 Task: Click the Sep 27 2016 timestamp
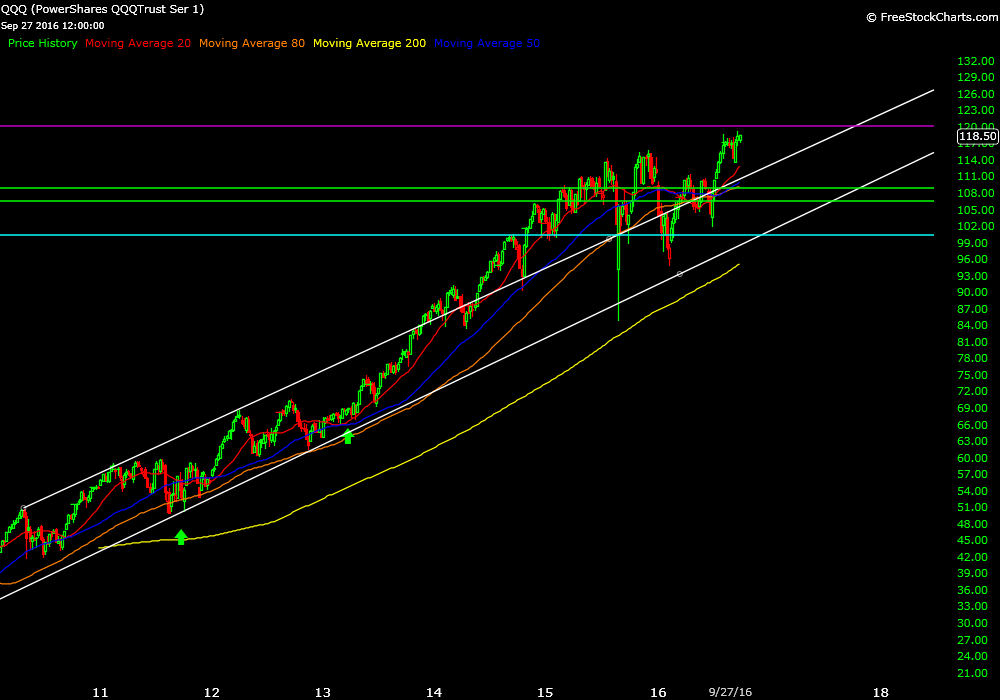(52, 26)
